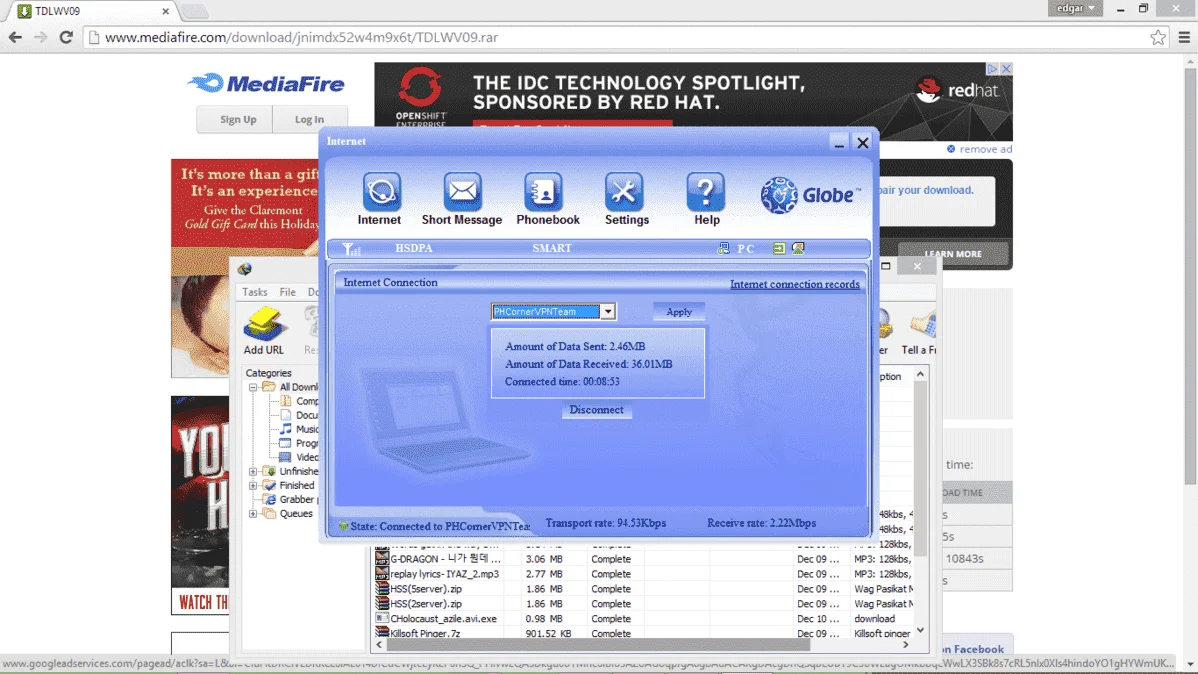Click the LEARN MORE ad button
This screenshot has height=674, width=1198.
point(953,254)
